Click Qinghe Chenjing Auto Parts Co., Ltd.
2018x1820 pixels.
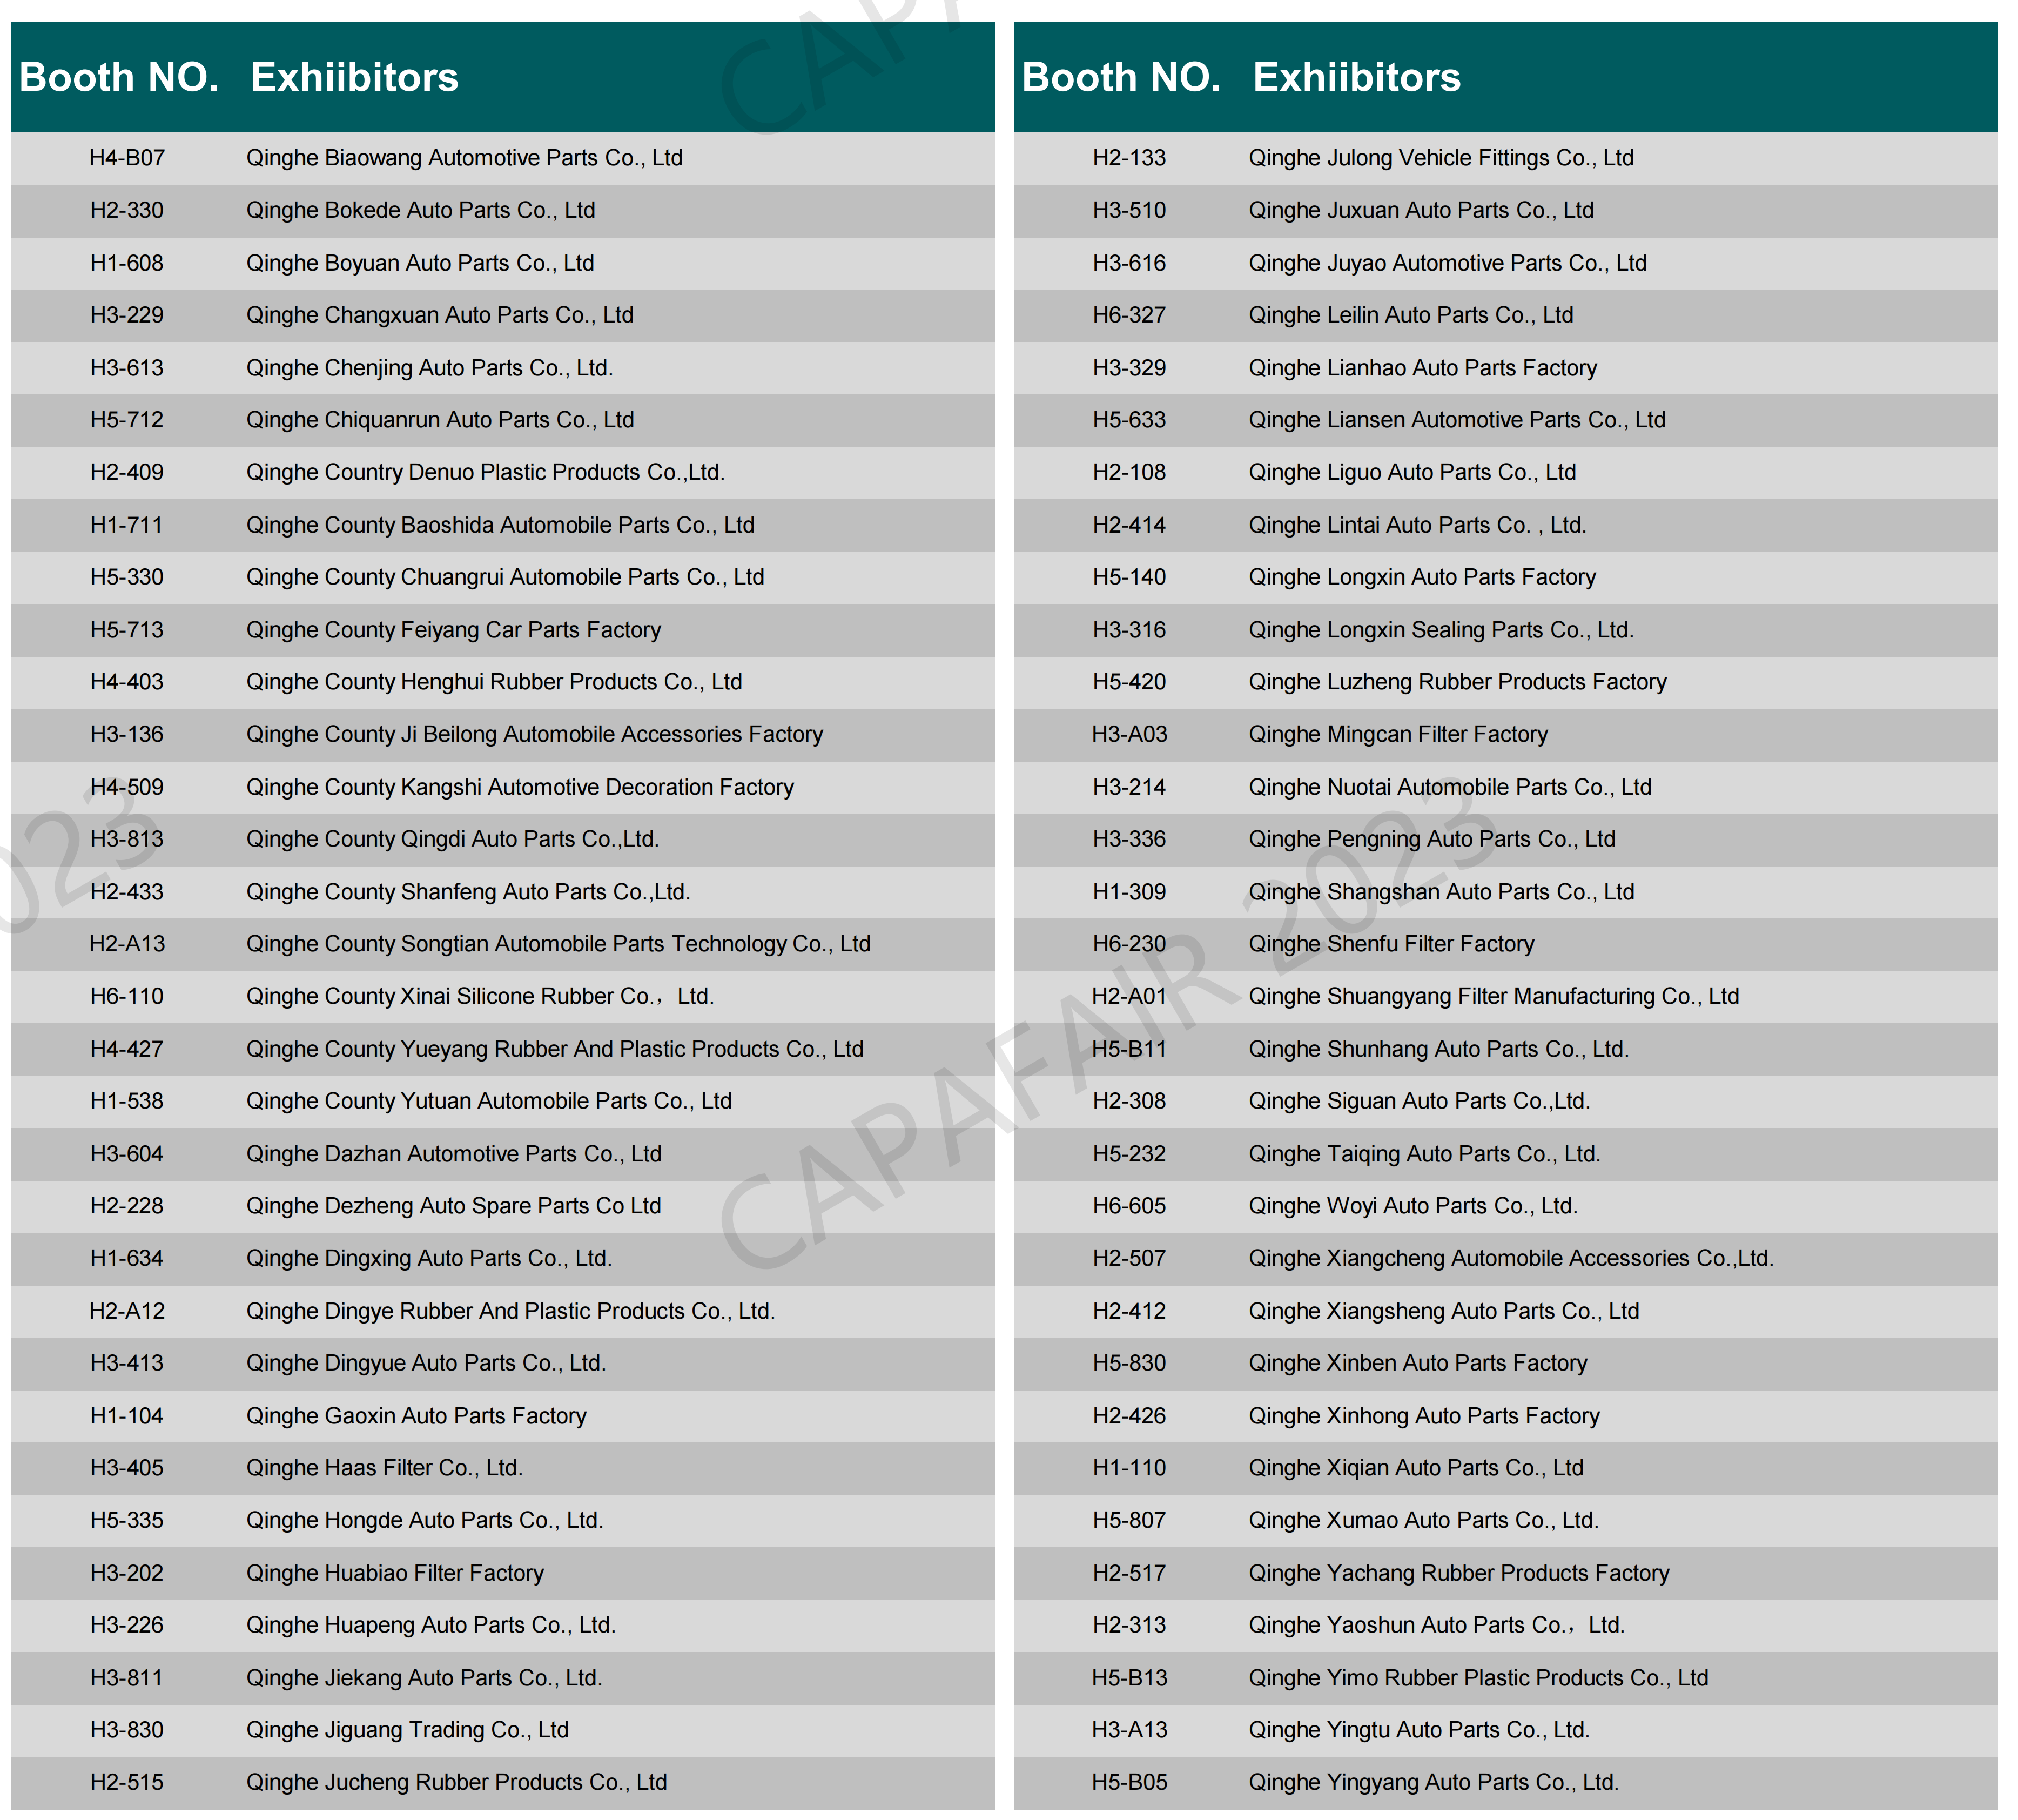[429, 368]
